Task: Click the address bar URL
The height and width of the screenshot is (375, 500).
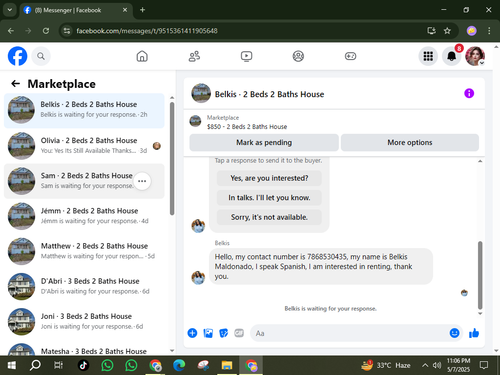Action: [147, 31]
